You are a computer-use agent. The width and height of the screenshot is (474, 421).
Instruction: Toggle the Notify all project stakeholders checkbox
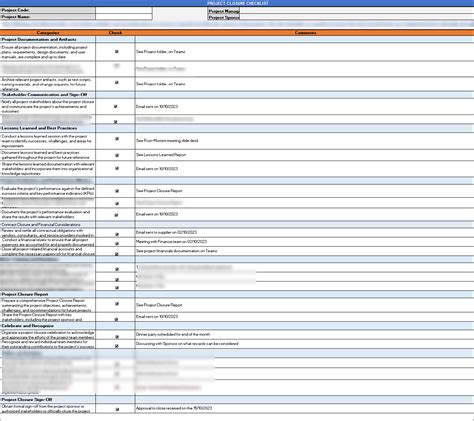(116, 106)
